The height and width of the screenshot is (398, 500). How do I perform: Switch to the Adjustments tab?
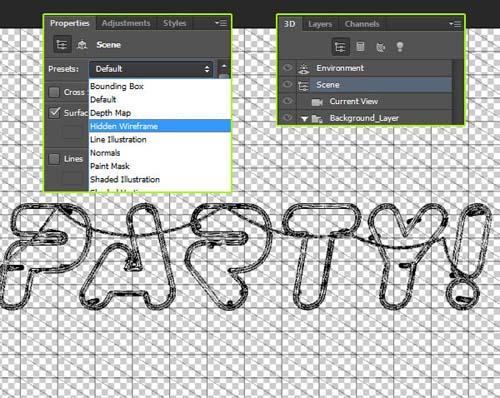(x=126, y=23)
